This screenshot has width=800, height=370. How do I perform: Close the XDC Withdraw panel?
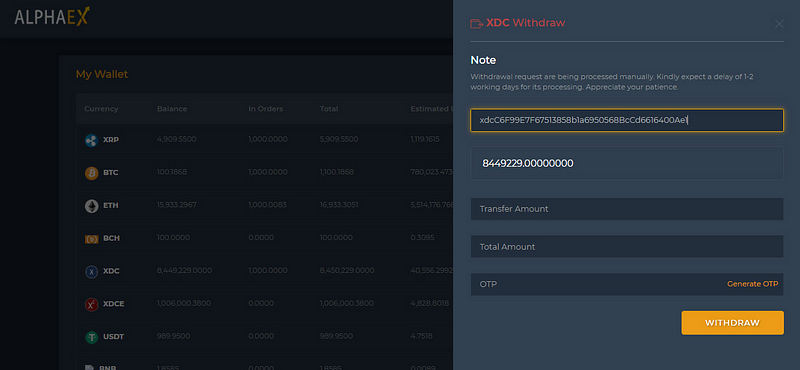tap(779, 23)
